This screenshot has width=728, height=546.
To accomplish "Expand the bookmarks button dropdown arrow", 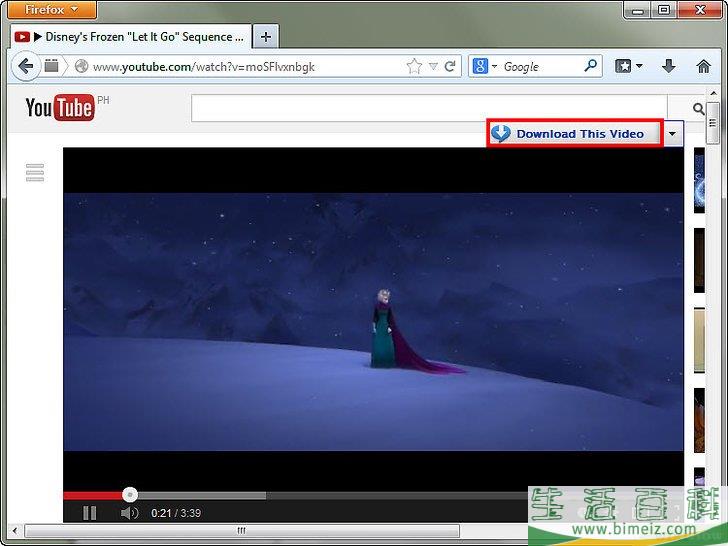I will tap(639, 66).
